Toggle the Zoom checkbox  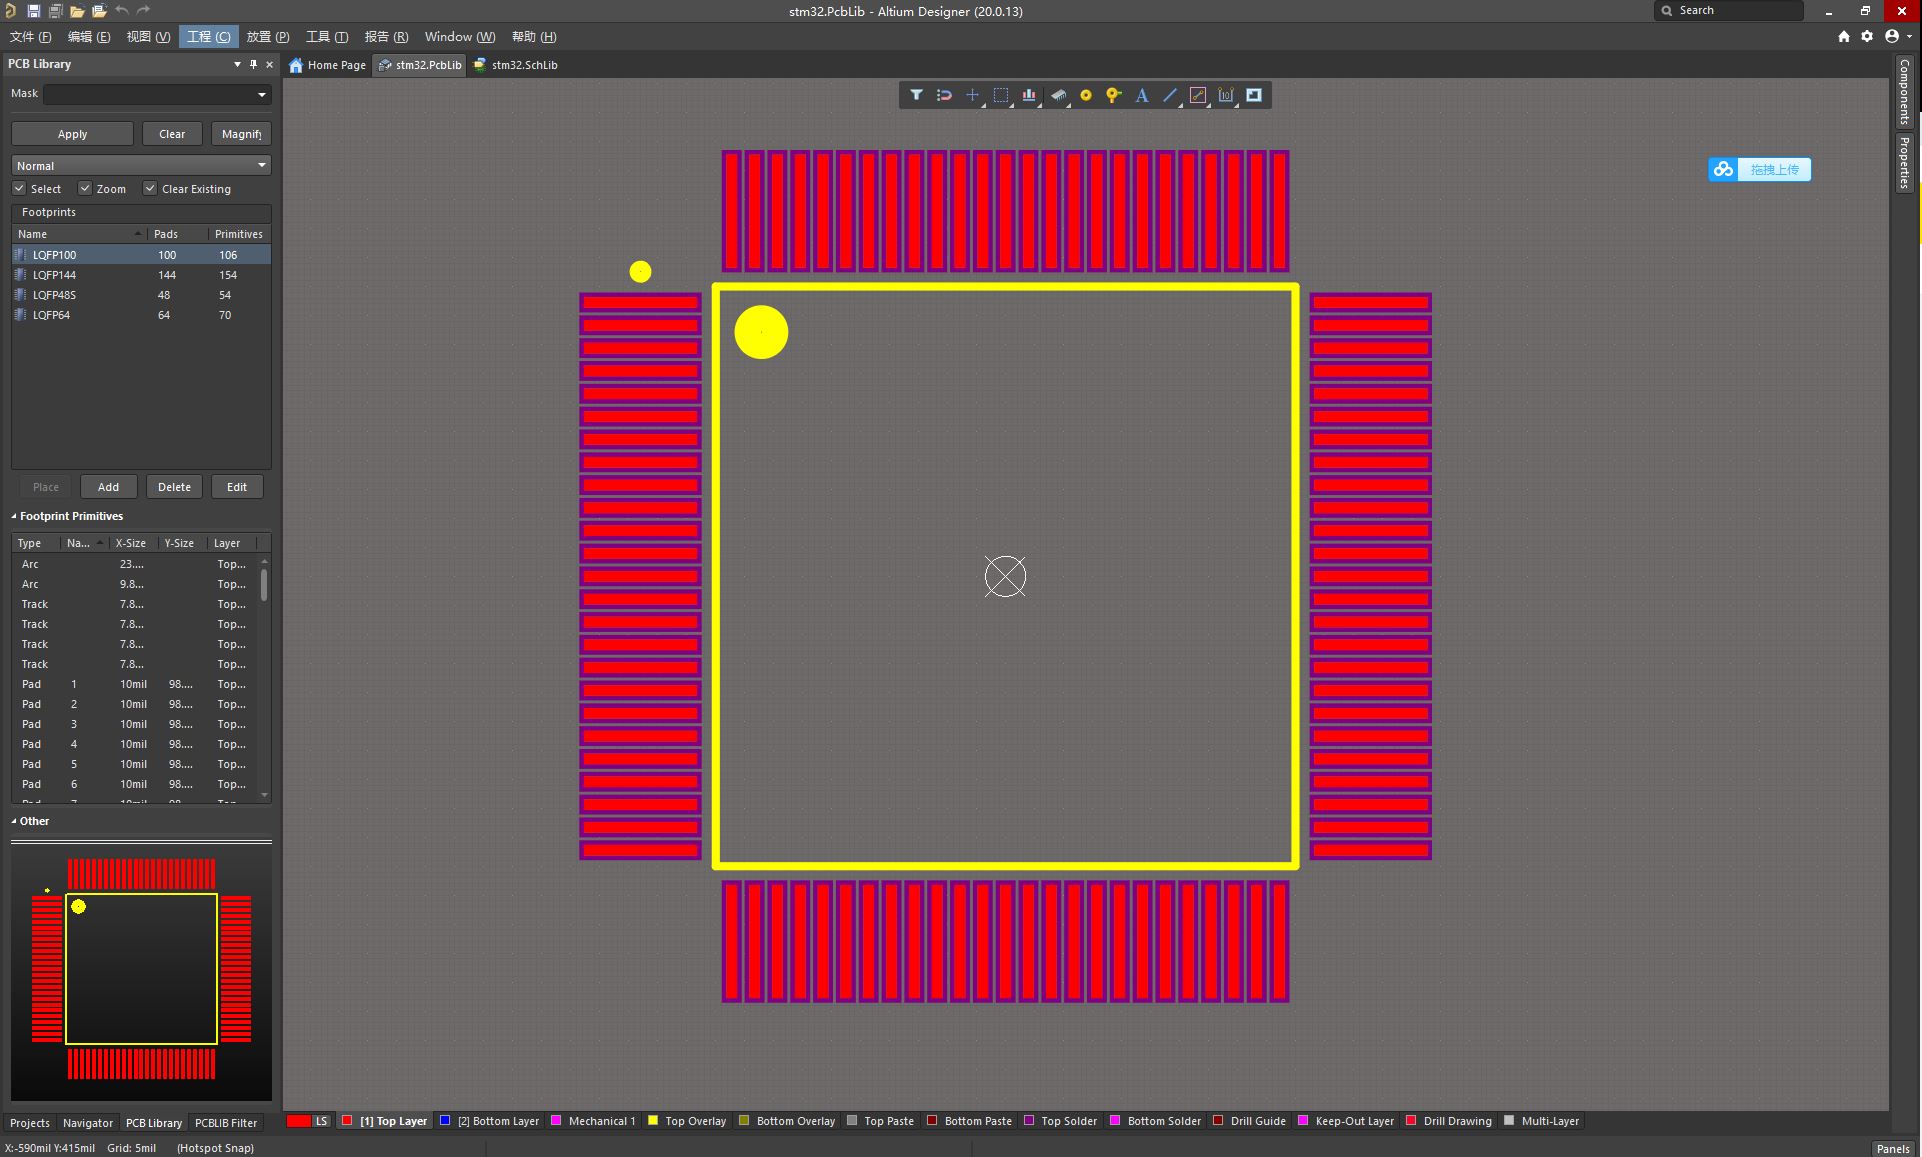(x=85, y=188)
